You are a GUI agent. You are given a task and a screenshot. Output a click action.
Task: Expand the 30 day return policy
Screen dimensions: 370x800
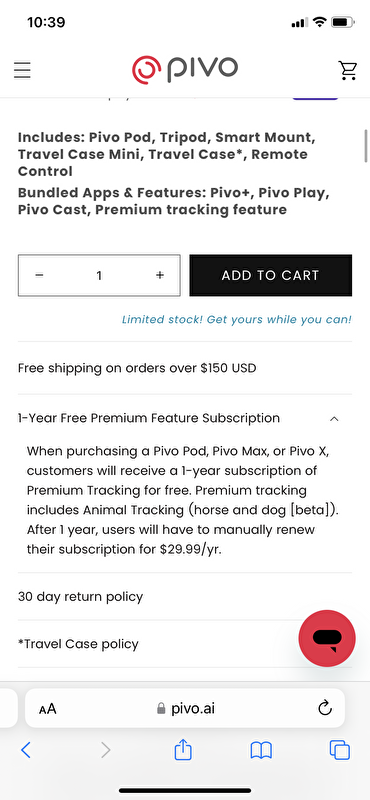[185, 596]
